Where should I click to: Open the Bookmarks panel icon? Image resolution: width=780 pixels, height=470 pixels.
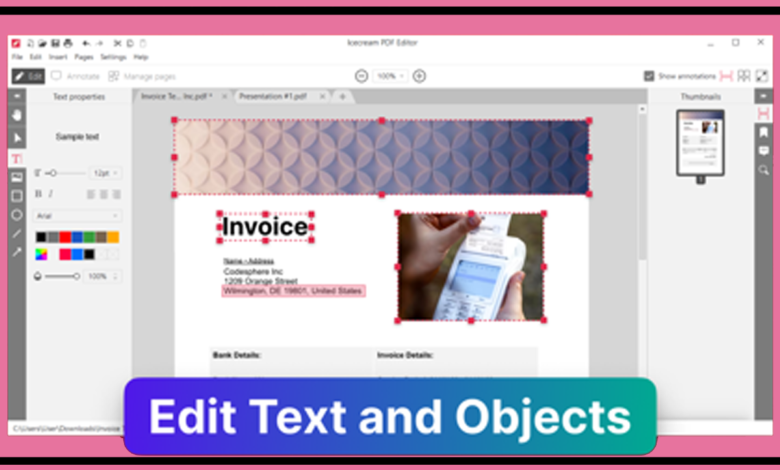(x=764, y=132)
